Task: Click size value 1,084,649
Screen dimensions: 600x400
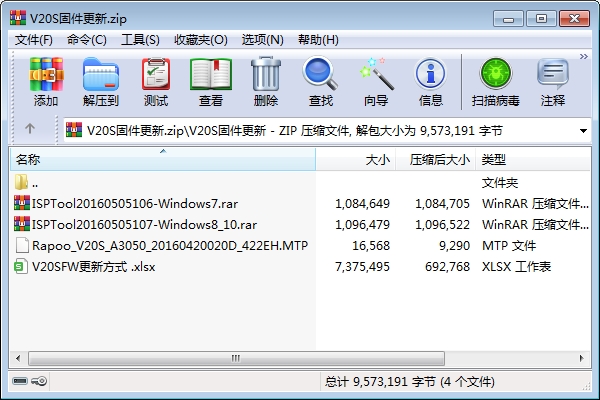Action: coord(362,204)
